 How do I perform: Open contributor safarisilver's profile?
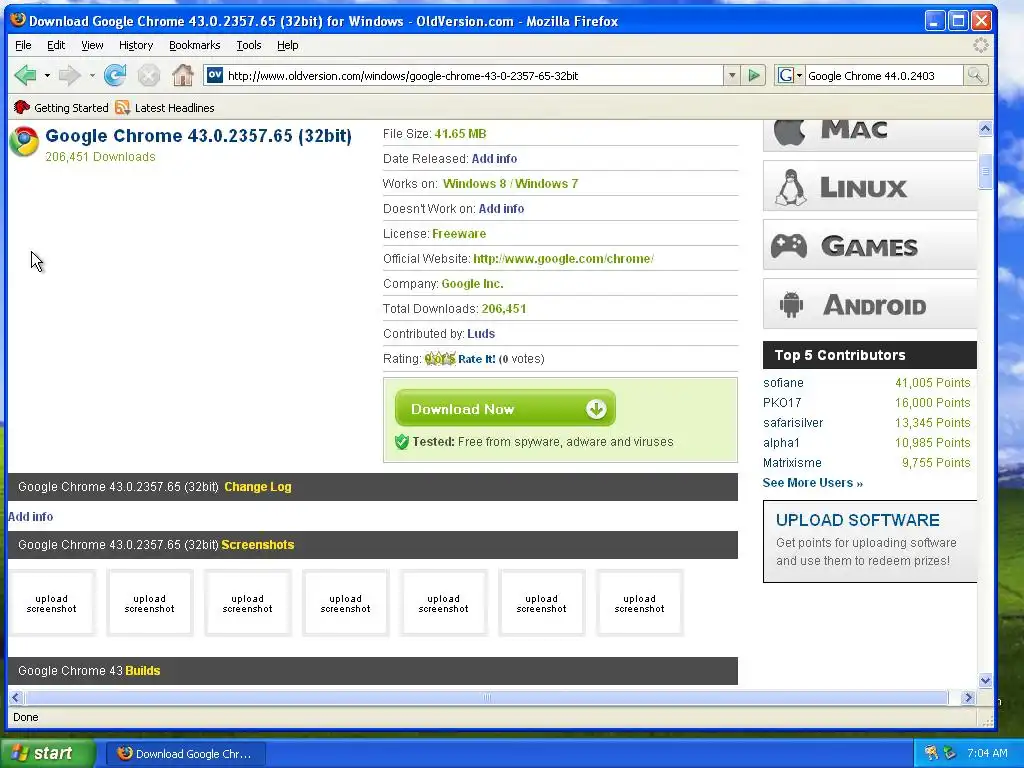[793, 423]
